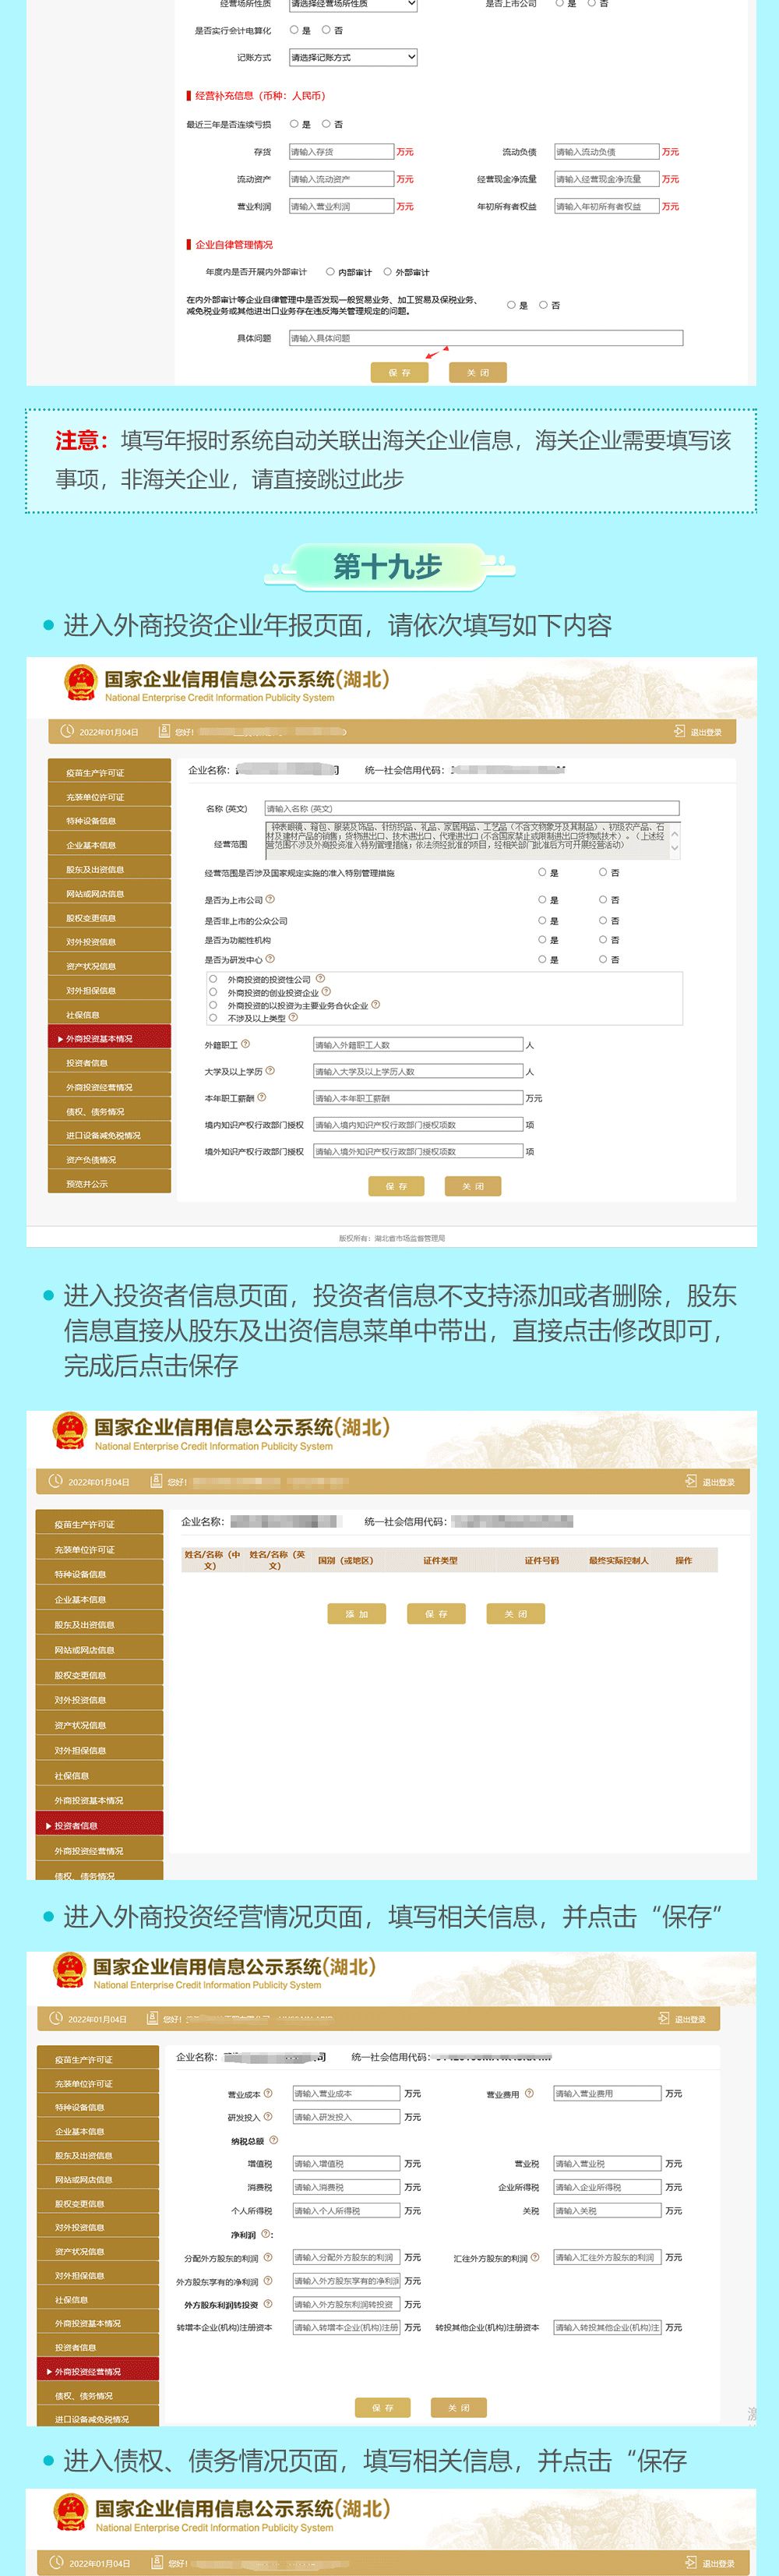Click the 名称 (英文) input field

pyautogui.click(x=471, y=808)
